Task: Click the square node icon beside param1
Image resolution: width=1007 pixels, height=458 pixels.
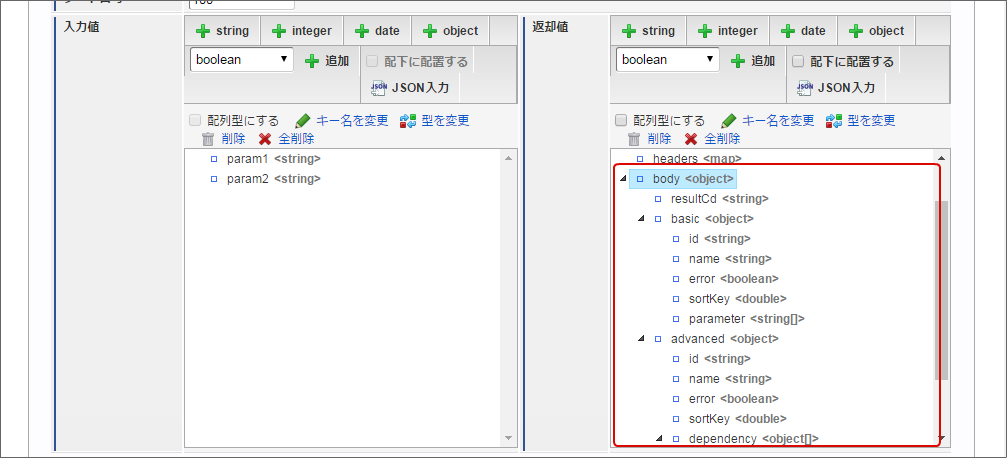Action: 214,159
